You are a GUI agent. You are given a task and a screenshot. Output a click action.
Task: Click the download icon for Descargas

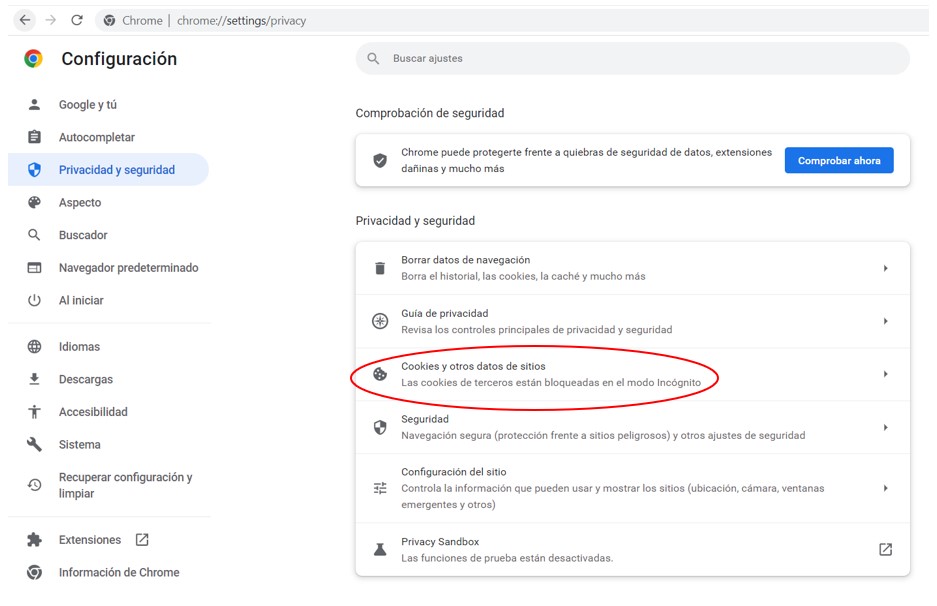tap(34, 379)
